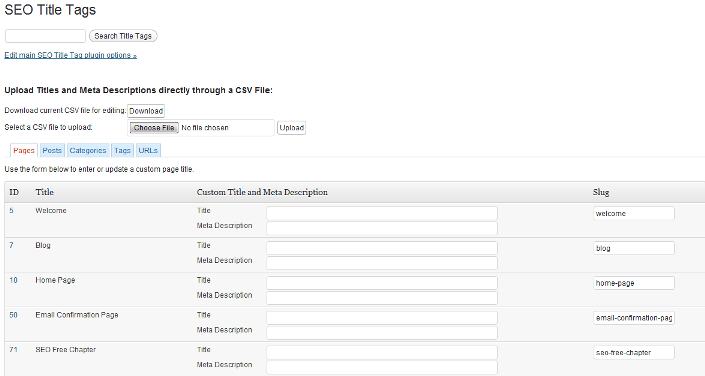Viewport: 705px width, 376px height.
Task: Open page ID 50 link
Action: tap(13, 315)
